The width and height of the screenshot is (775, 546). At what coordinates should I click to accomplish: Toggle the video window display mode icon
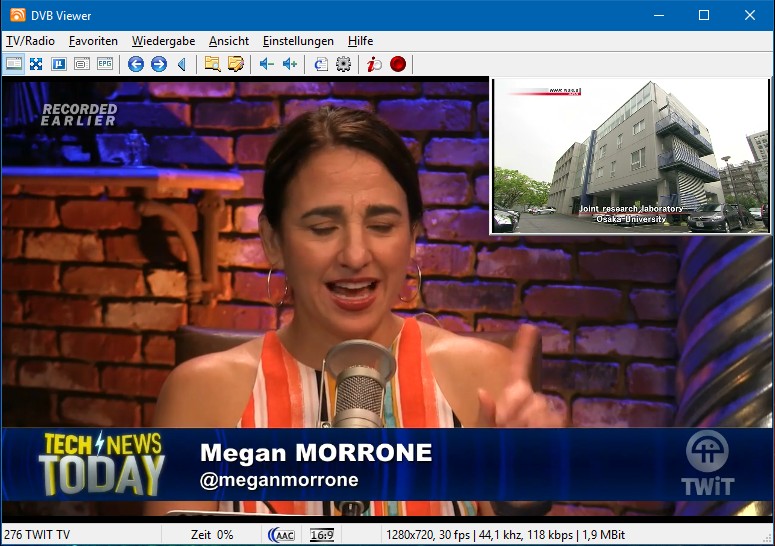point(14,64)
